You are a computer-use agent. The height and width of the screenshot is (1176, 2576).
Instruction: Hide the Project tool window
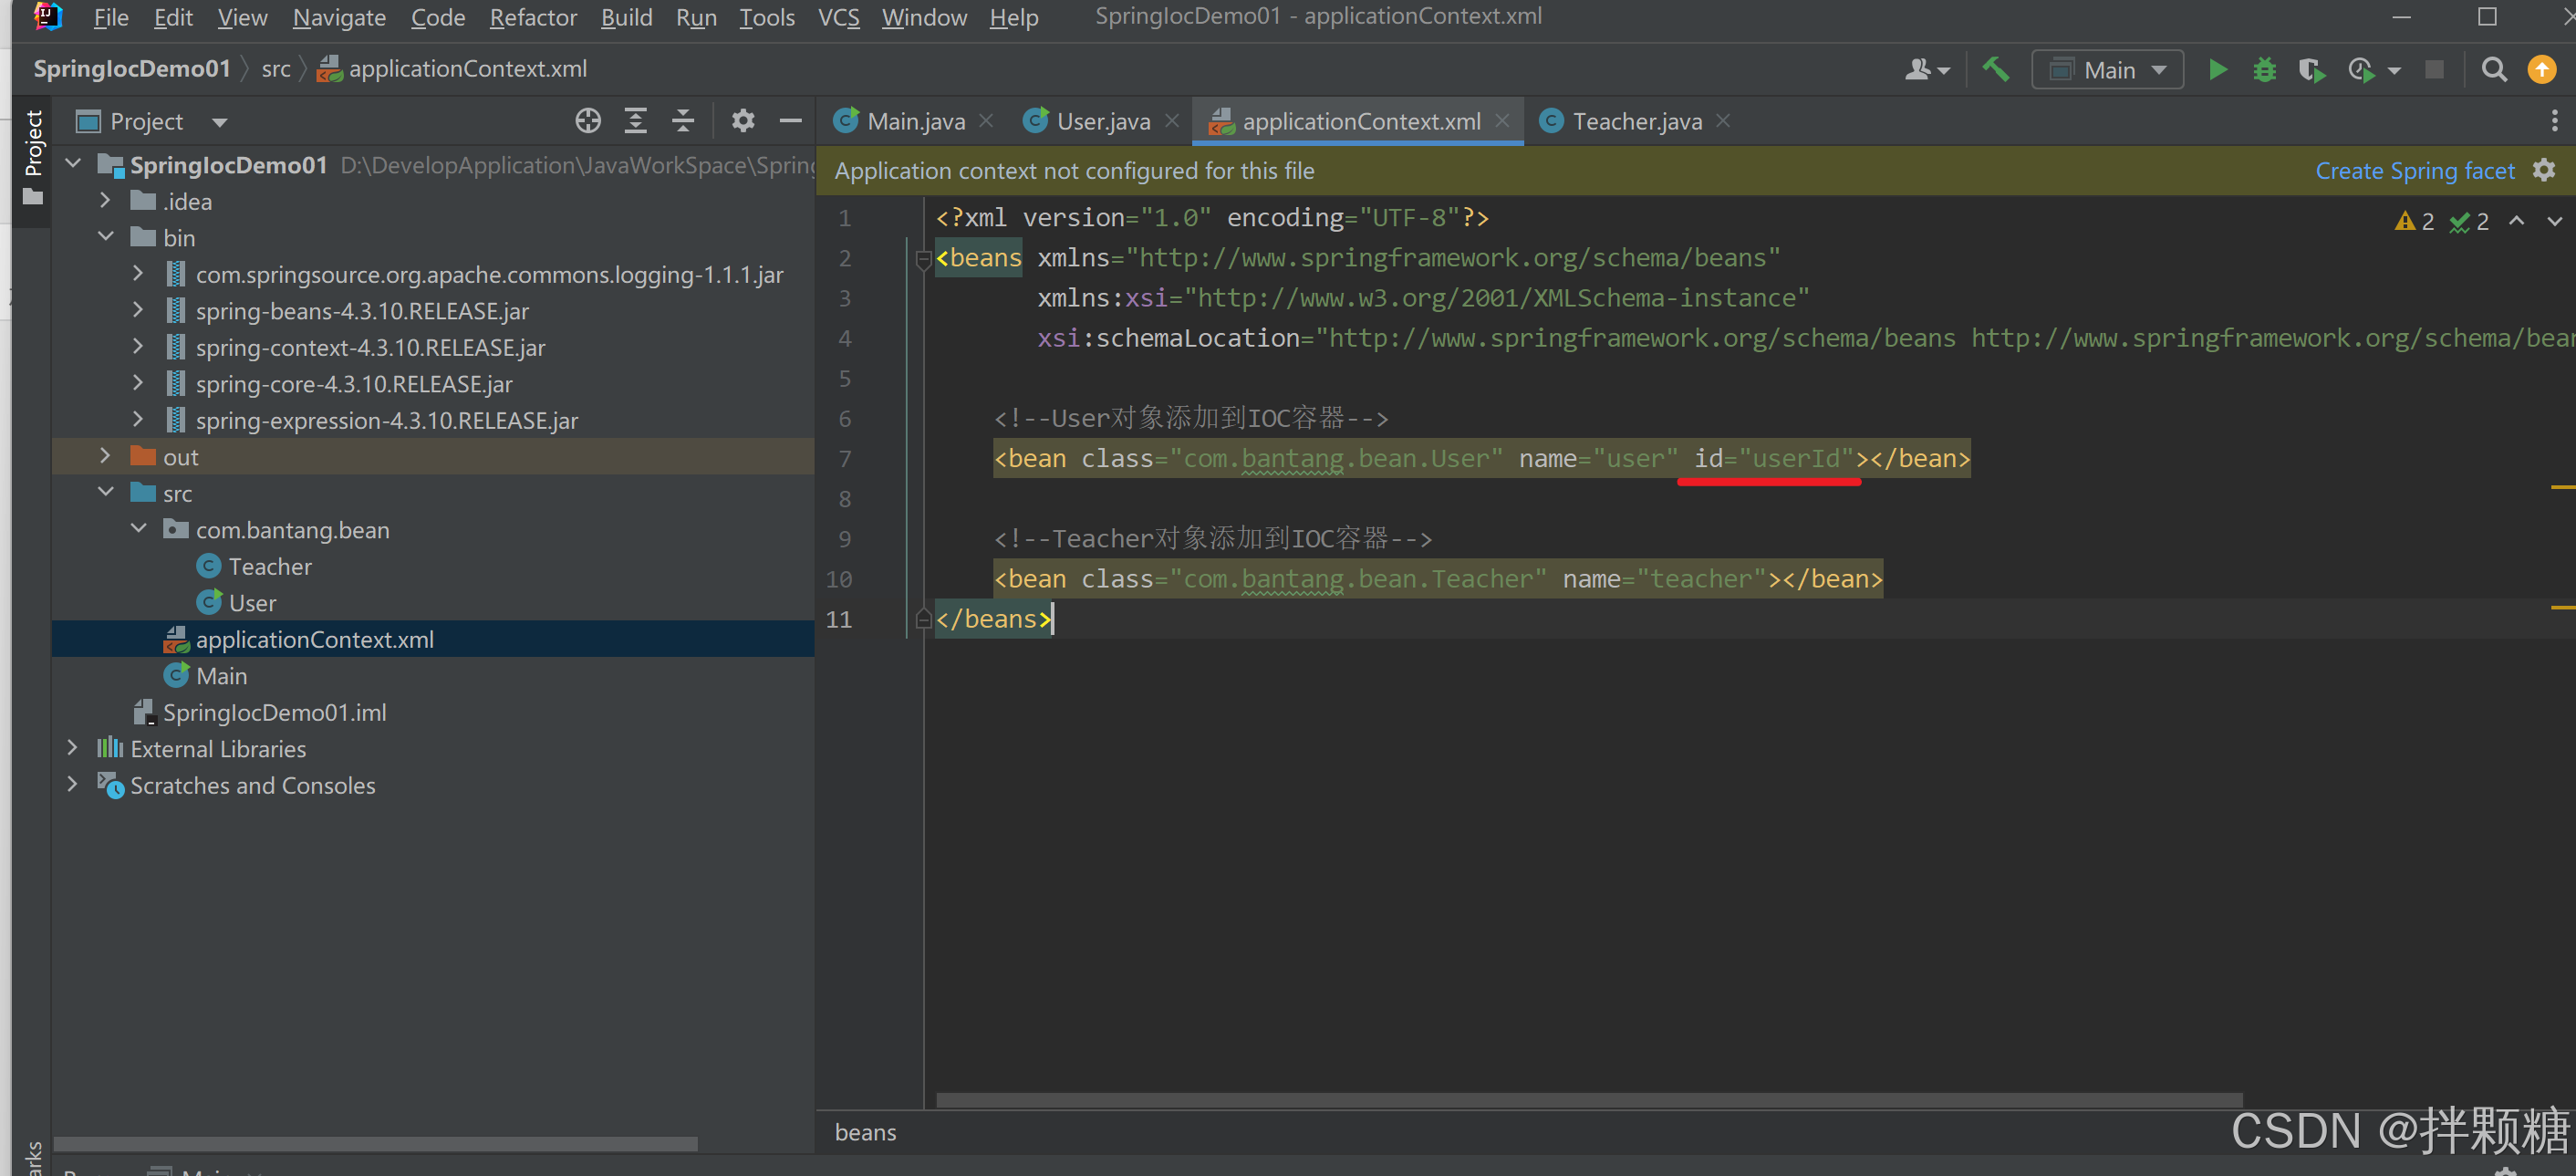[x=791, y=122]
